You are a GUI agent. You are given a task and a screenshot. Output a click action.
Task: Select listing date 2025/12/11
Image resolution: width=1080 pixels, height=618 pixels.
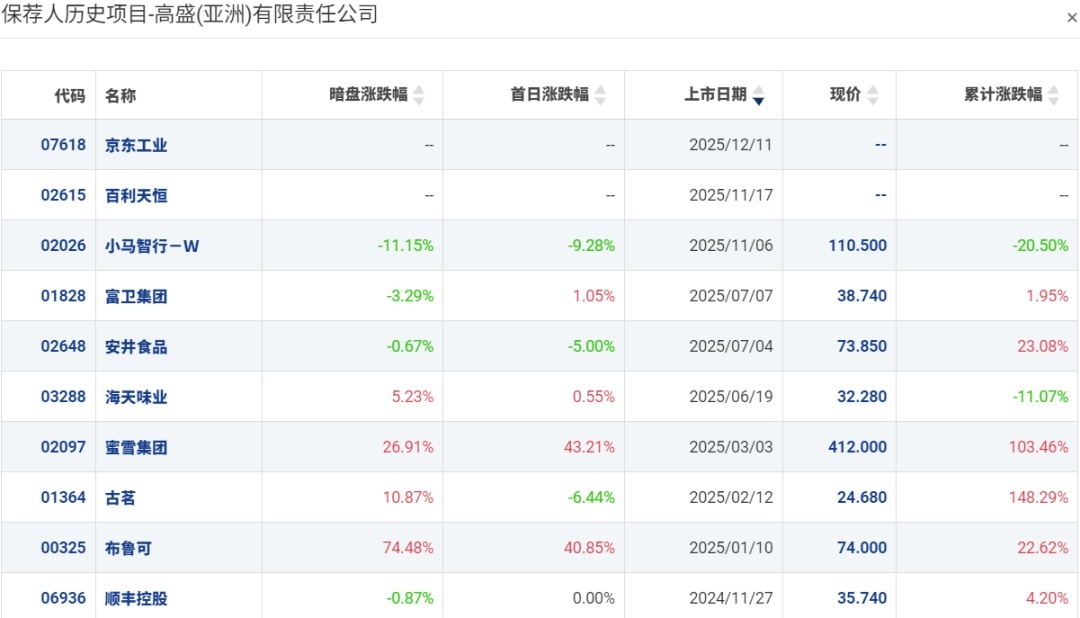click(x=731, y=145)
